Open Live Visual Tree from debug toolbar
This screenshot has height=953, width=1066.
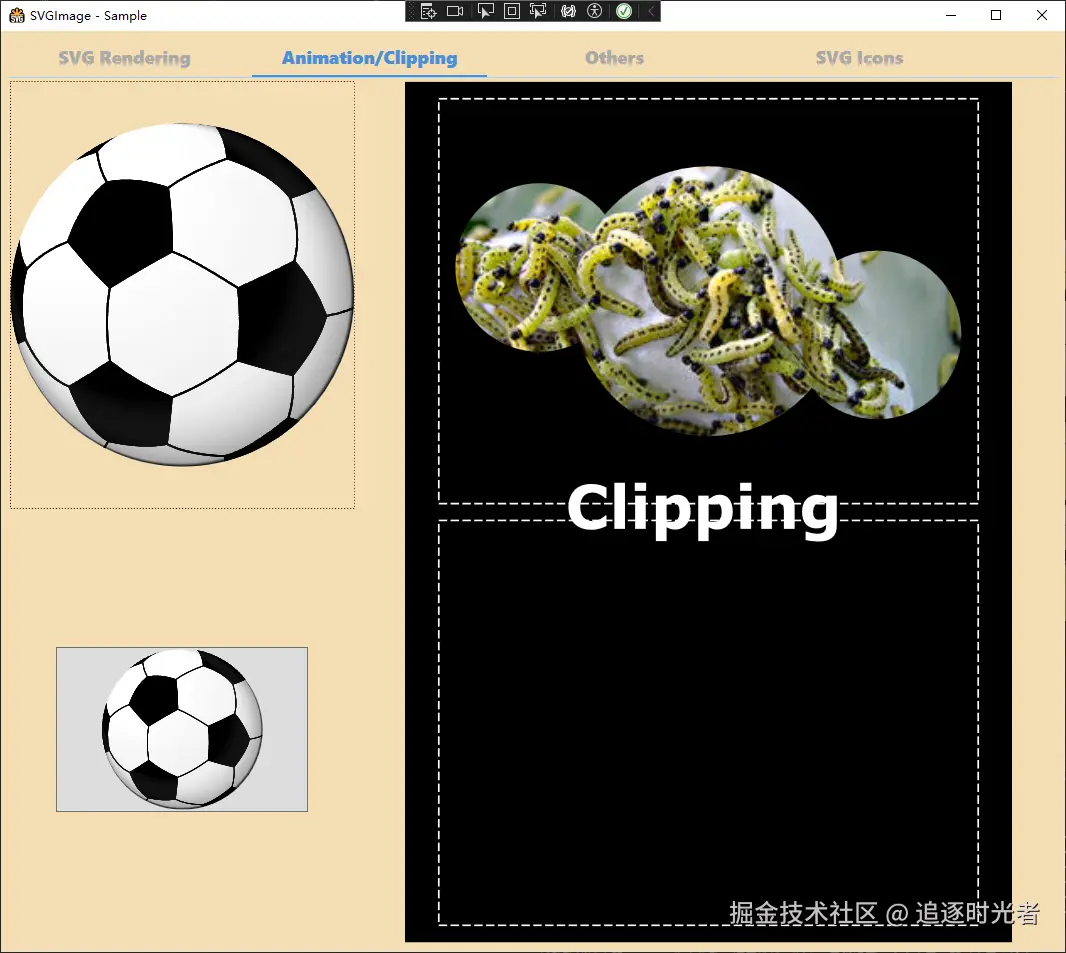428,11
